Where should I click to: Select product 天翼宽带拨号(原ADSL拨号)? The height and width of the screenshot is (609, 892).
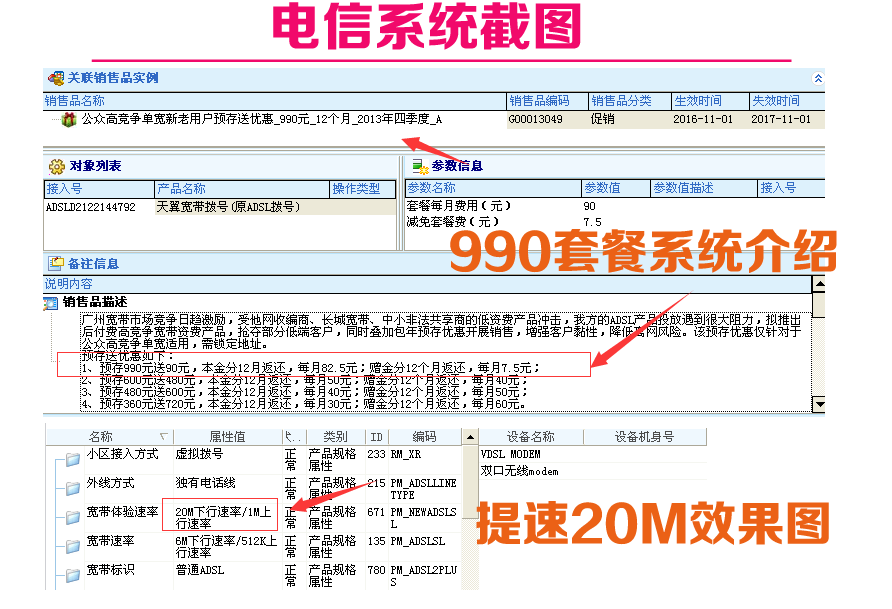point(228,207)
